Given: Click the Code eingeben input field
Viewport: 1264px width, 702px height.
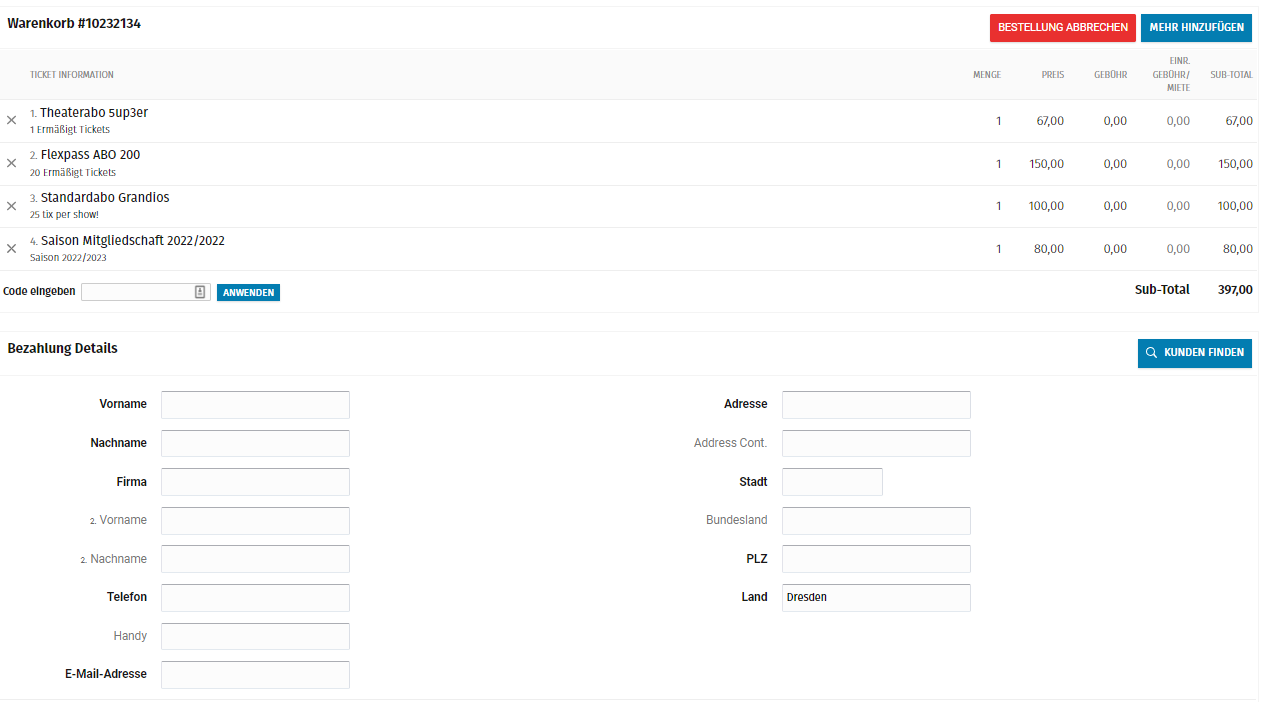Looking at the screenshot, I should pyautogui.click(x=137, y=292).
